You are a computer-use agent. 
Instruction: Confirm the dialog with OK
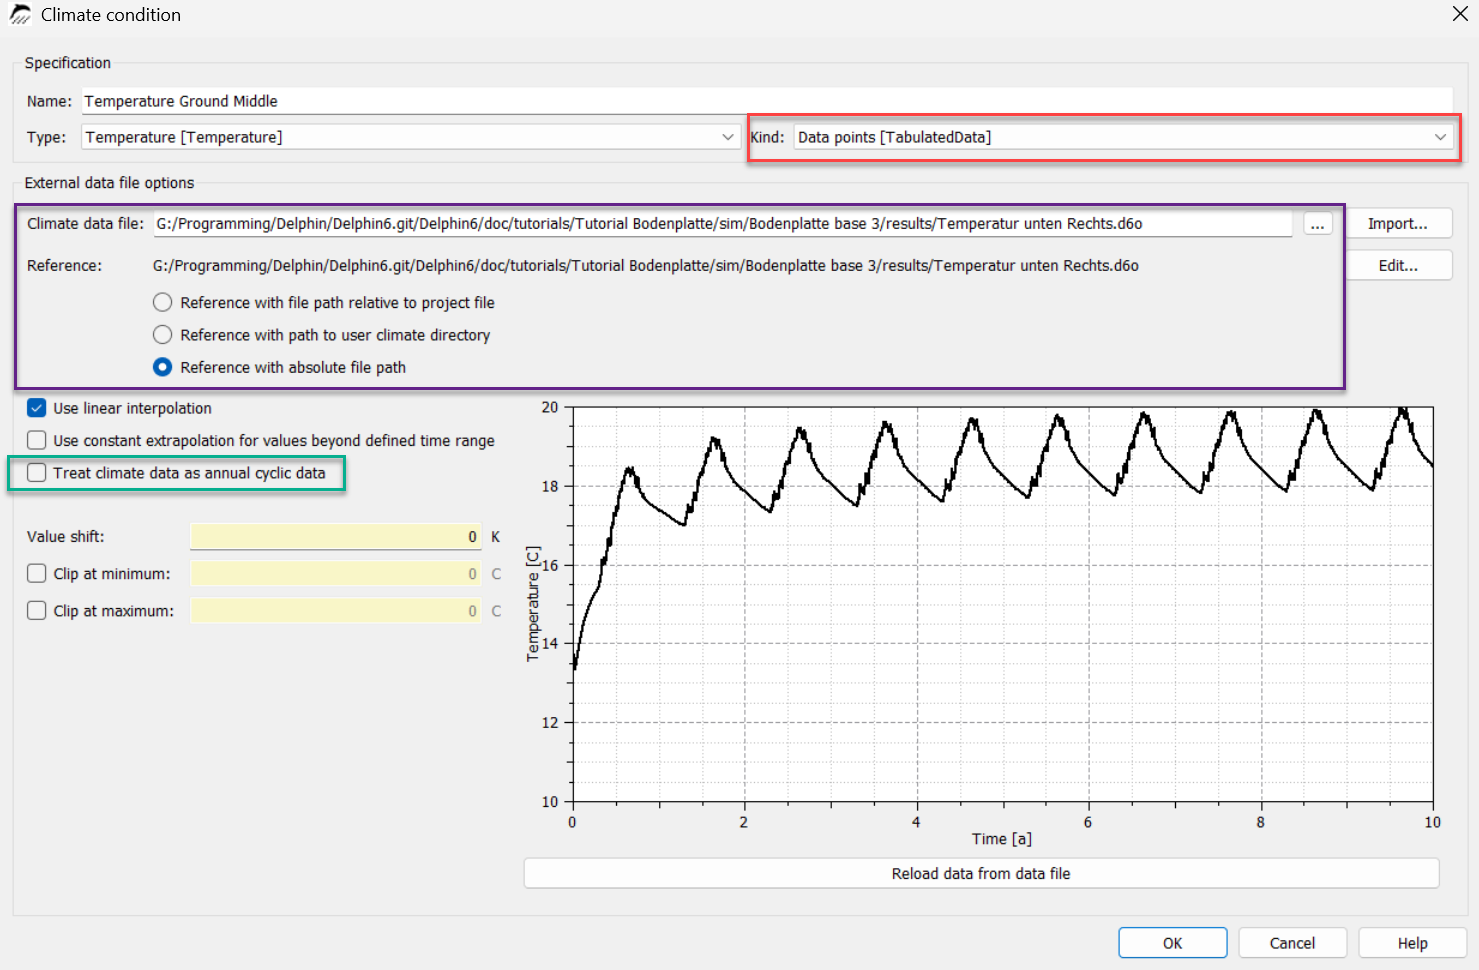pos(1173,943)
